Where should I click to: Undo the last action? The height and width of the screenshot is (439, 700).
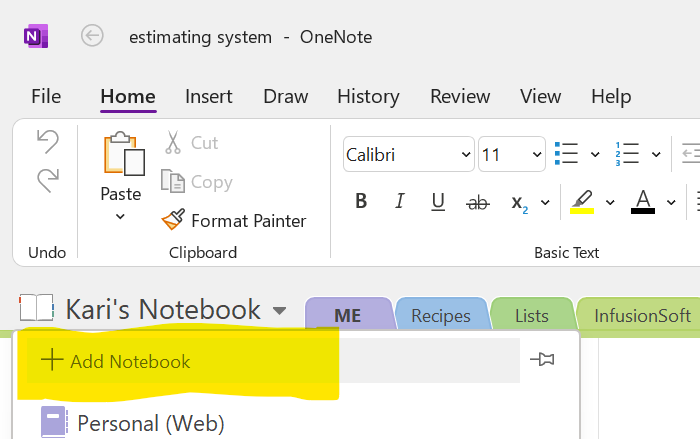(x=47, y=142)
